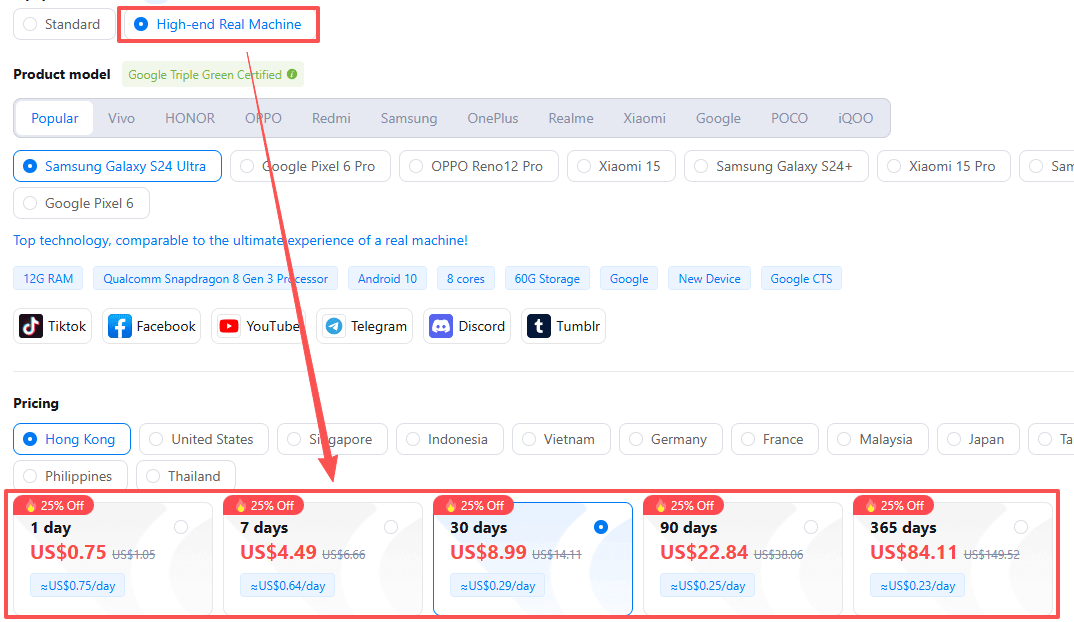This screenshot has width=1074, height=622.
Task: Select the 90 days plan radio button
Action: tap(810, 527)
